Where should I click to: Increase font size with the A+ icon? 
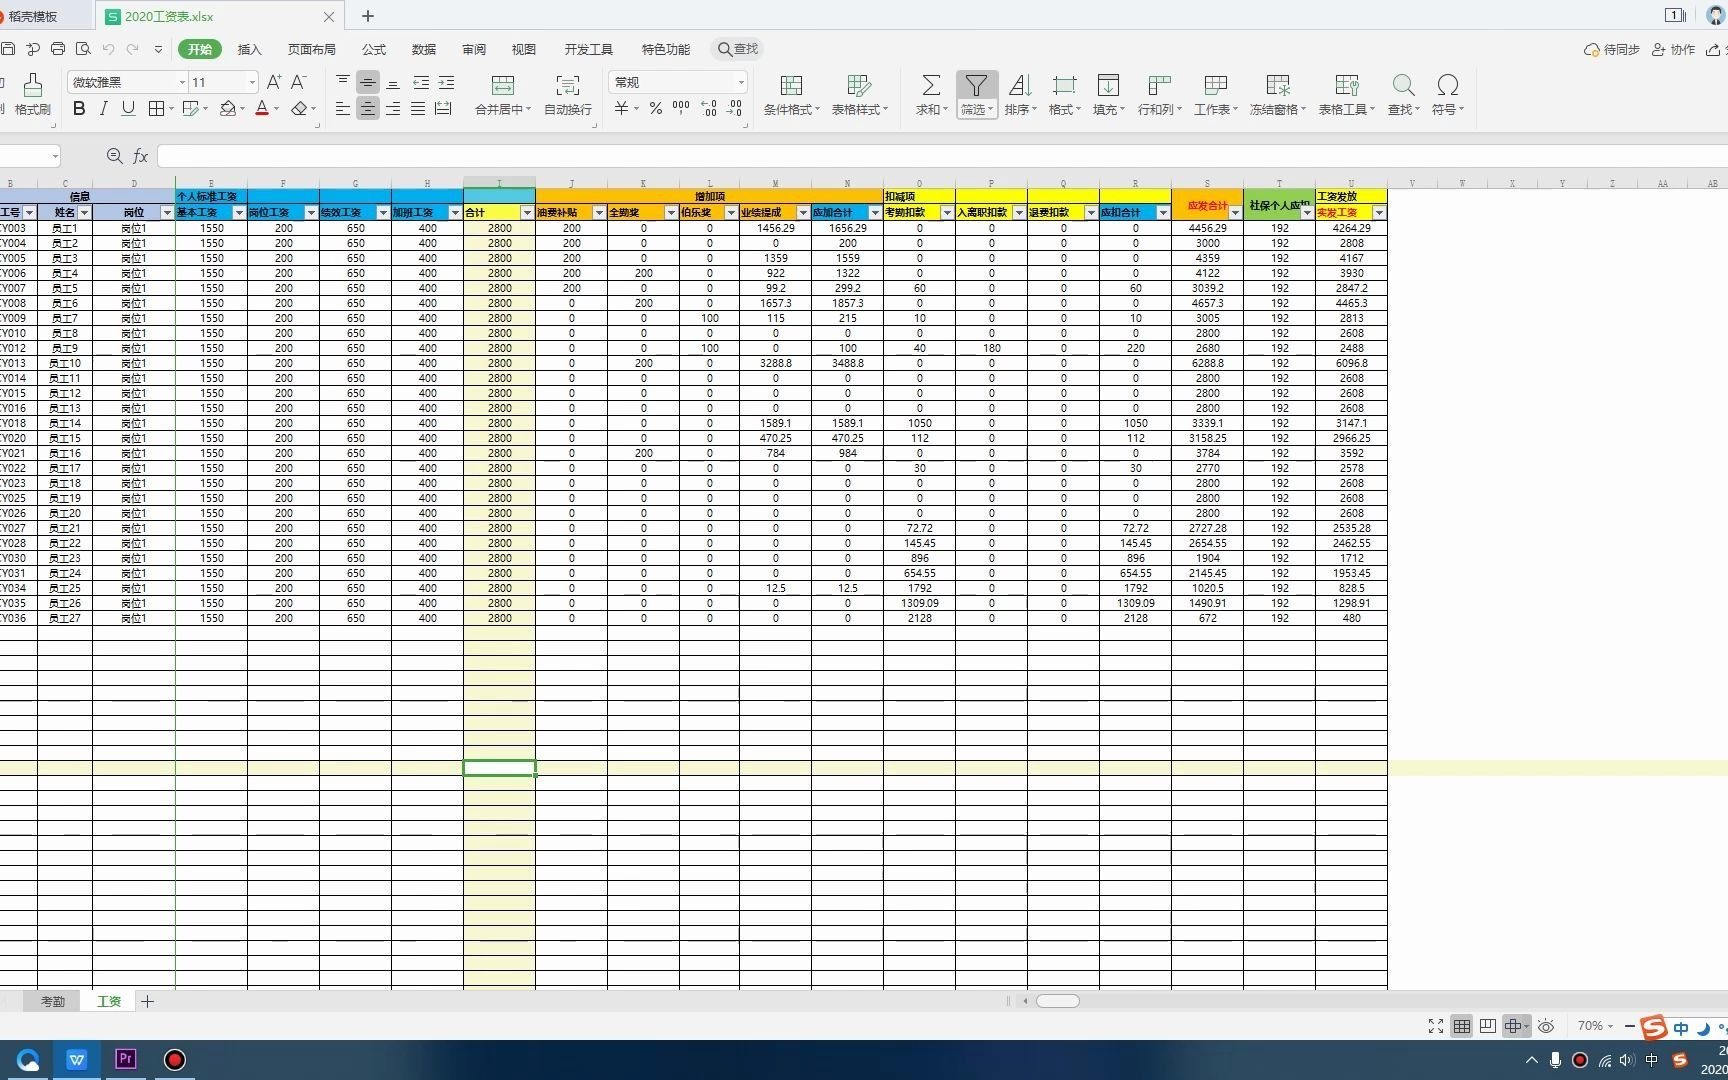[x=274, y=82]
